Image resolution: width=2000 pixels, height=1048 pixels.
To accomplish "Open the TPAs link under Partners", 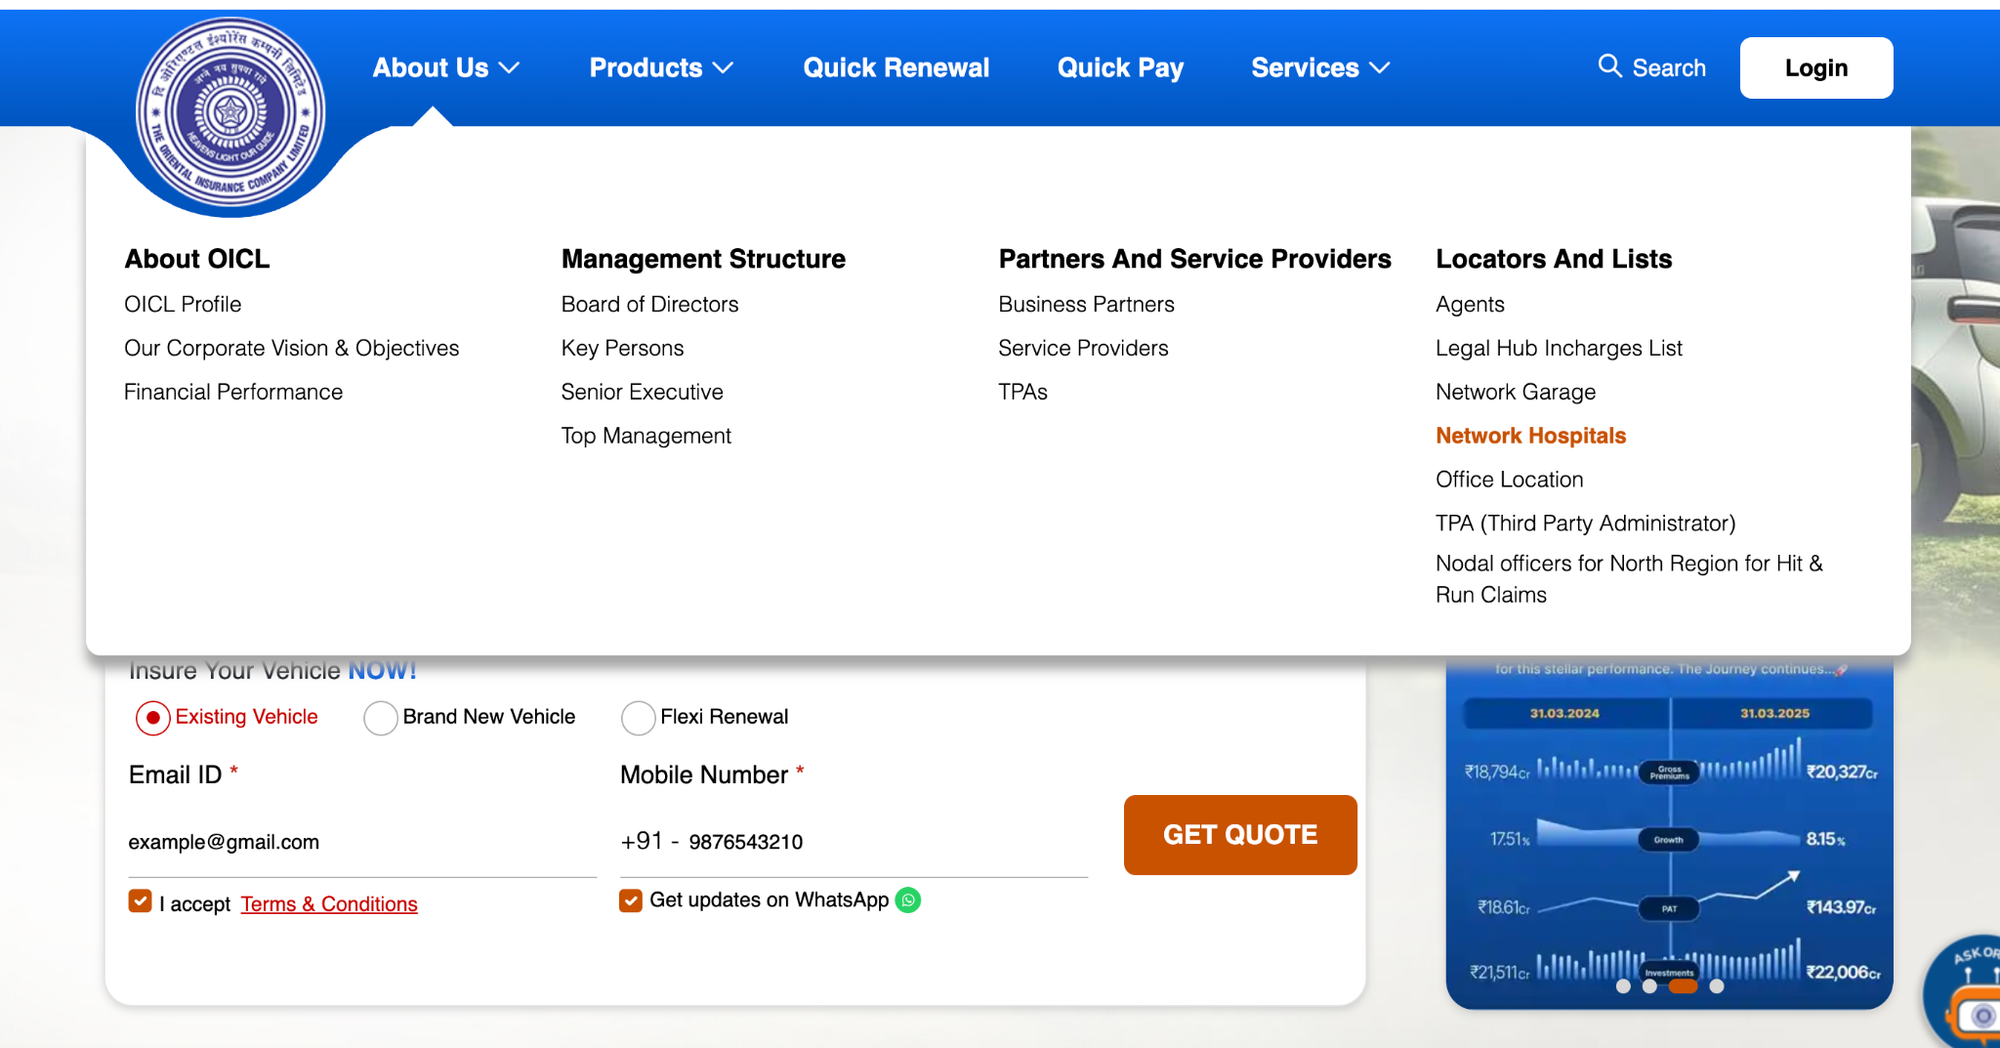I will [x=1023, y=392].
